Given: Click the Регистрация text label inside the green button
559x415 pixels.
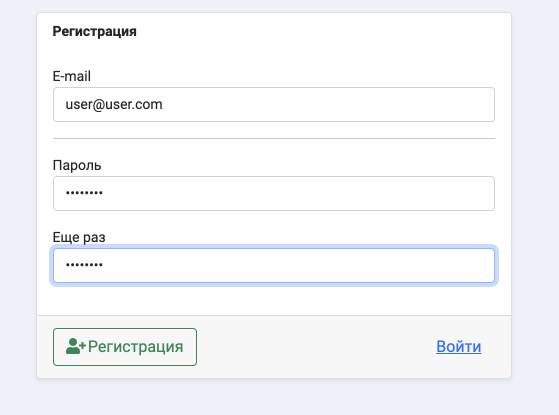Looking at the screenshot, I should [x=135, y=347].
